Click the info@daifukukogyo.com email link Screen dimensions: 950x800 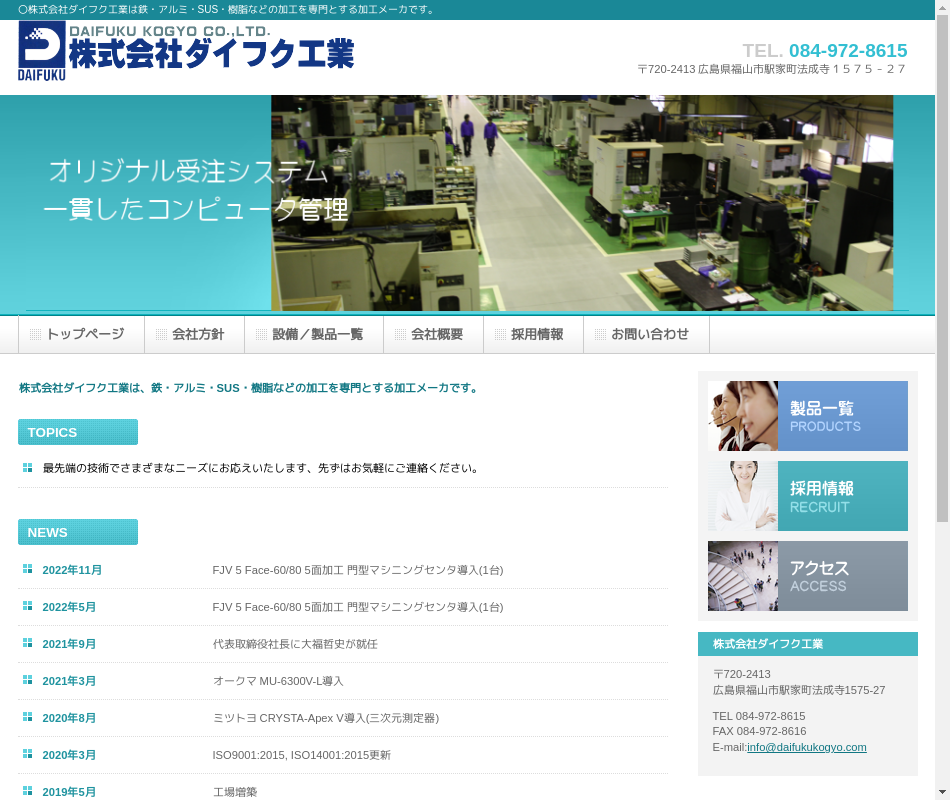(x=806, y=747)
